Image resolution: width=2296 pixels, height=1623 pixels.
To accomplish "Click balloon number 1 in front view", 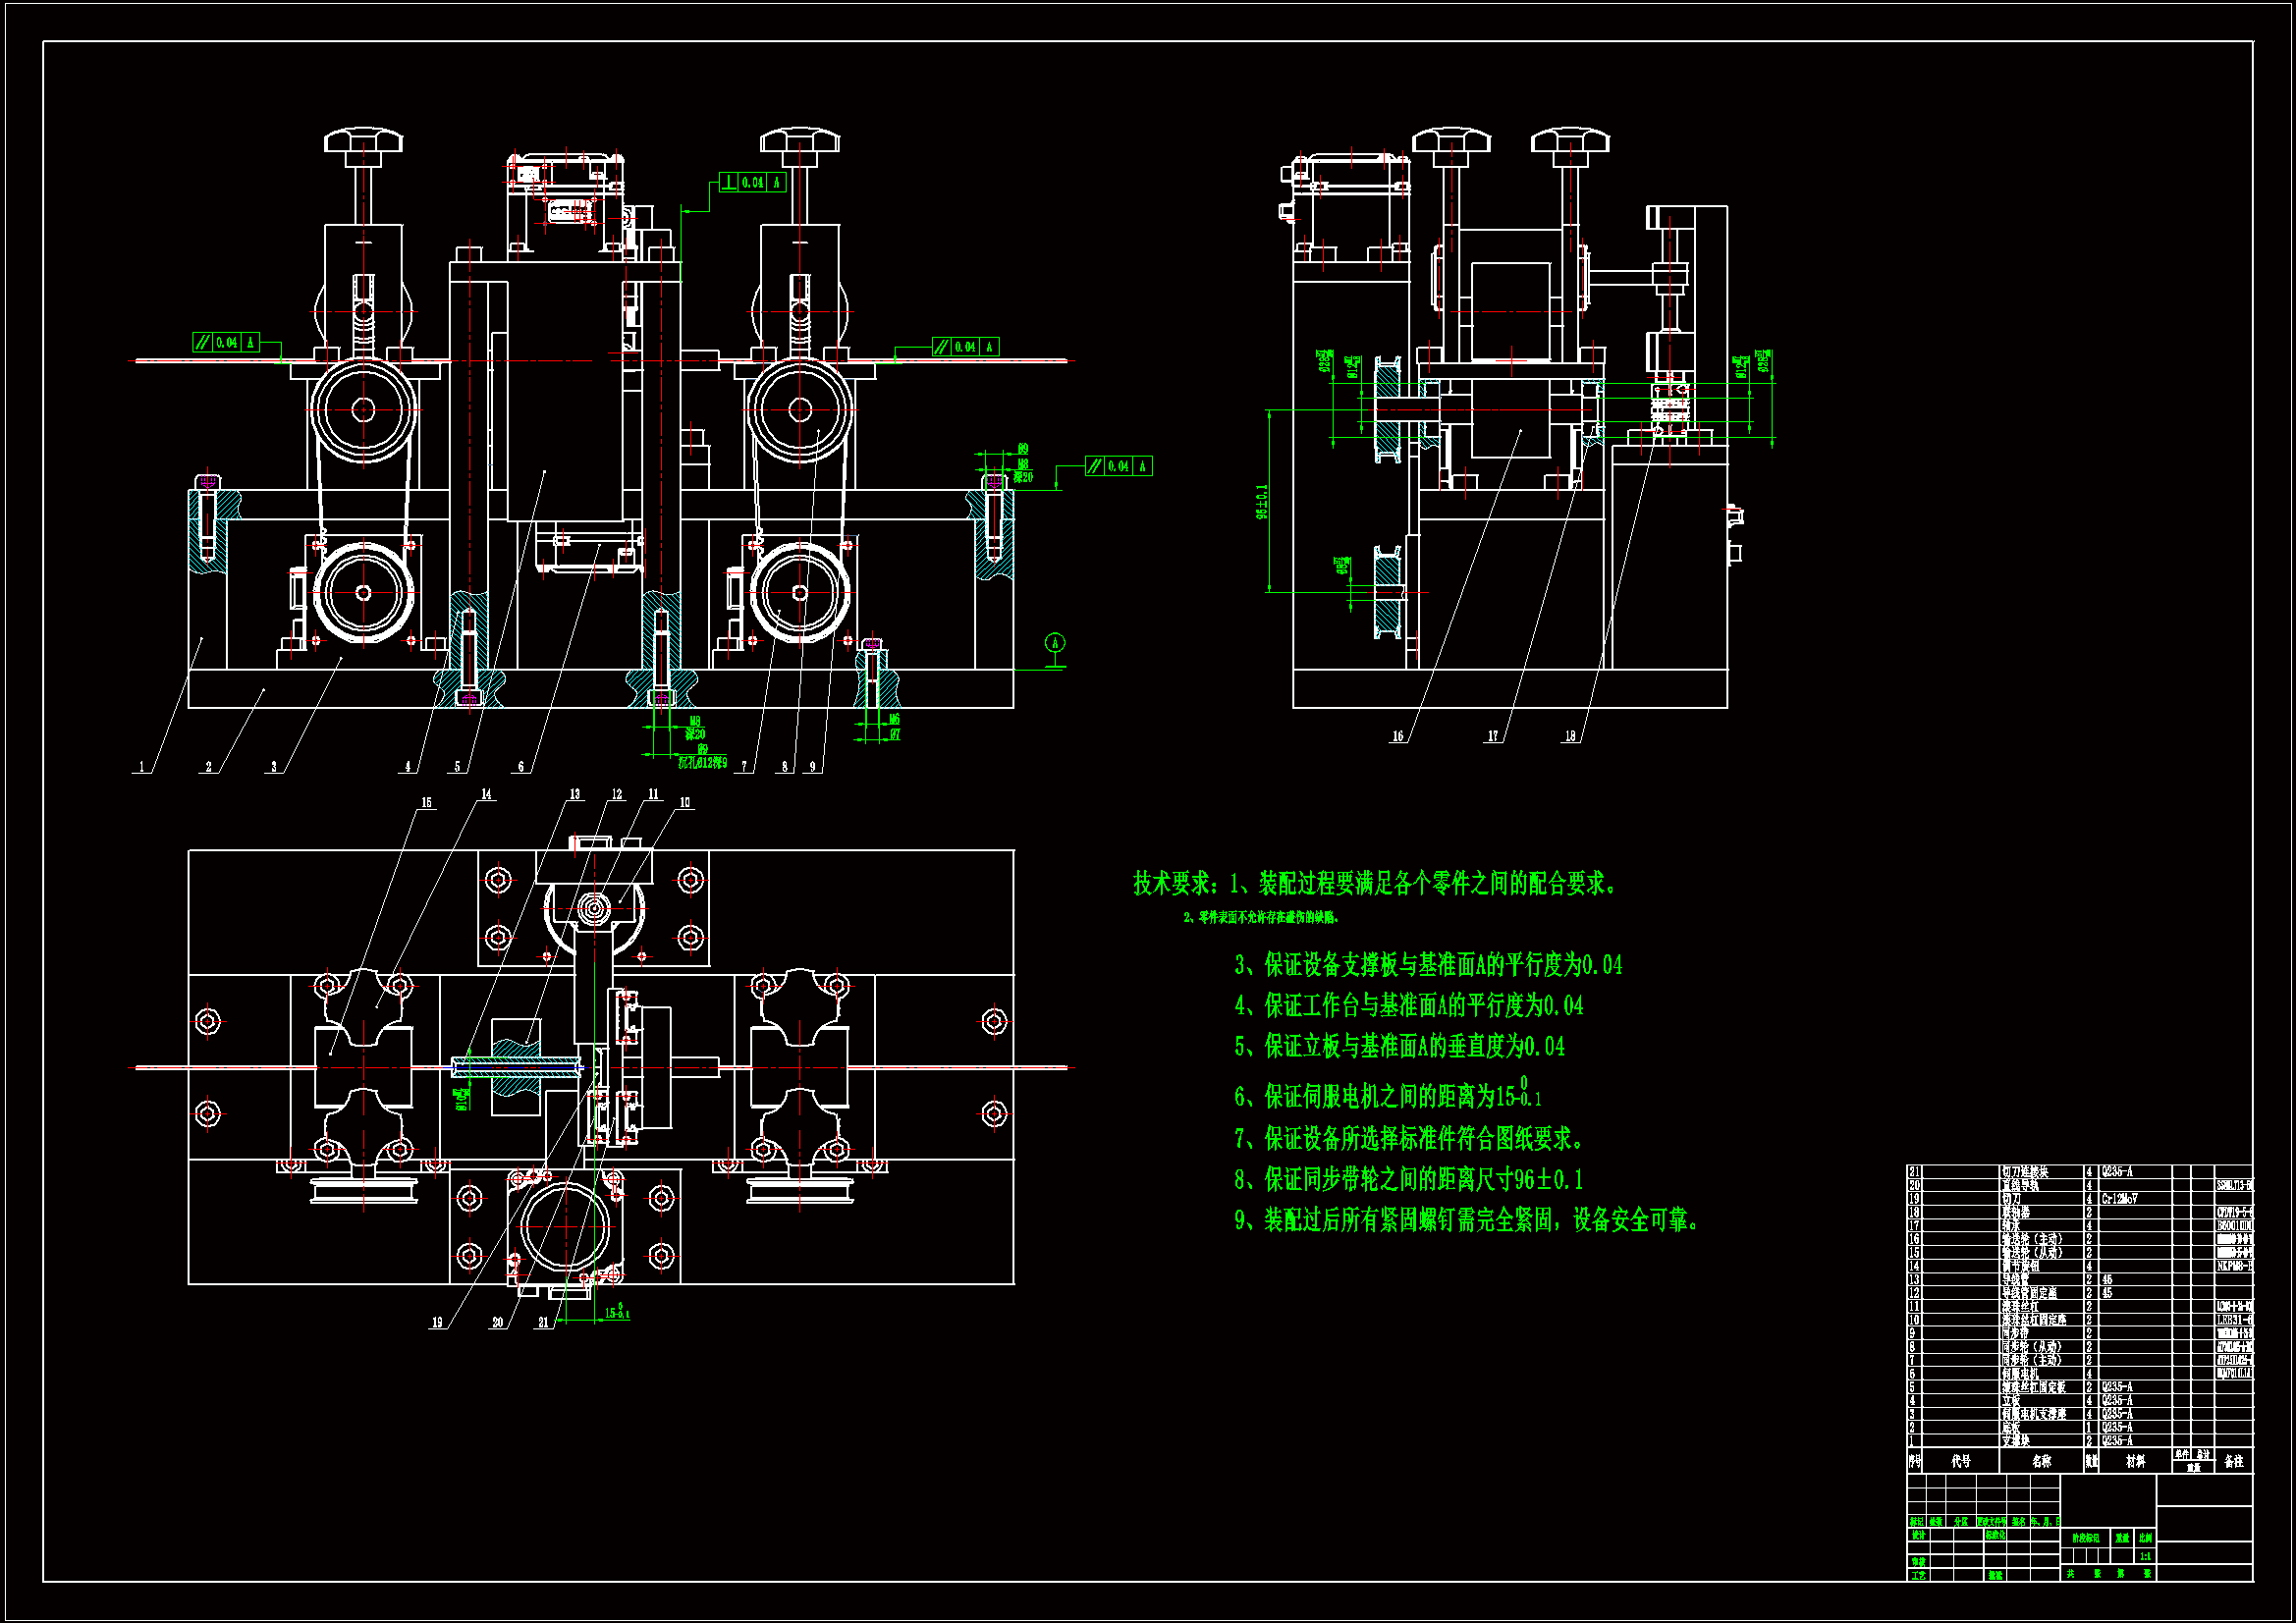I will [x=142, y=767].
